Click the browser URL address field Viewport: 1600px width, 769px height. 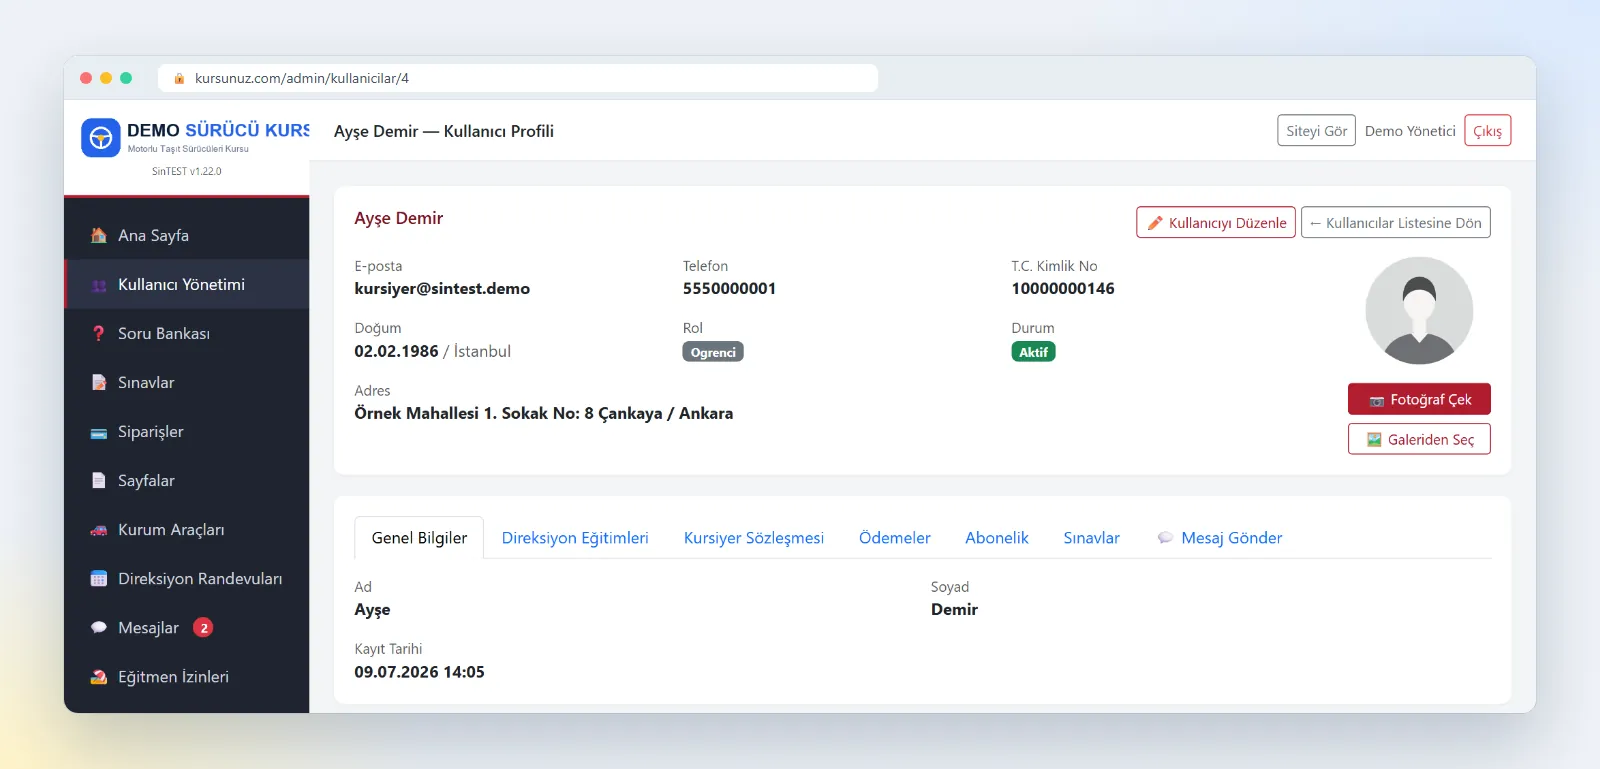(518, 78)
